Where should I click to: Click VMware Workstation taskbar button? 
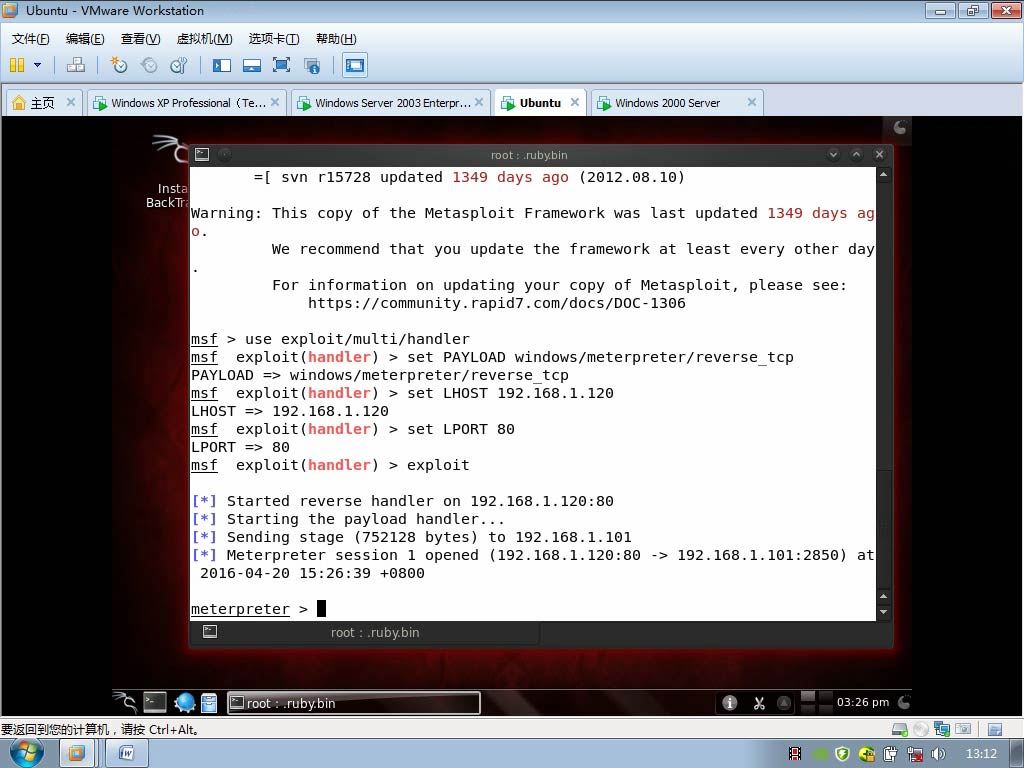coord(76,754)
